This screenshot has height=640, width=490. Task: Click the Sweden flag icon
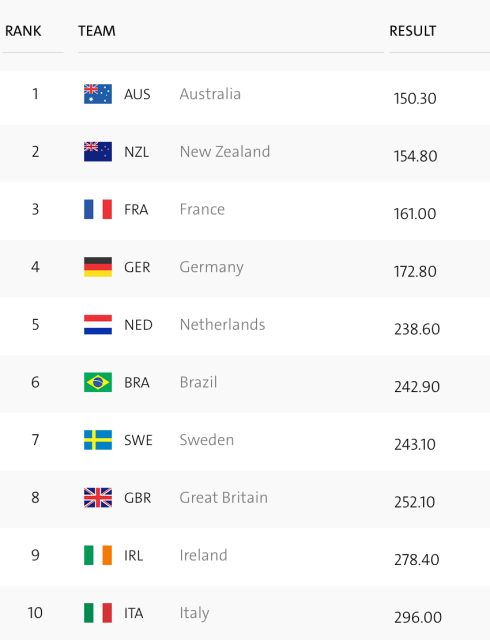[98, 440]
